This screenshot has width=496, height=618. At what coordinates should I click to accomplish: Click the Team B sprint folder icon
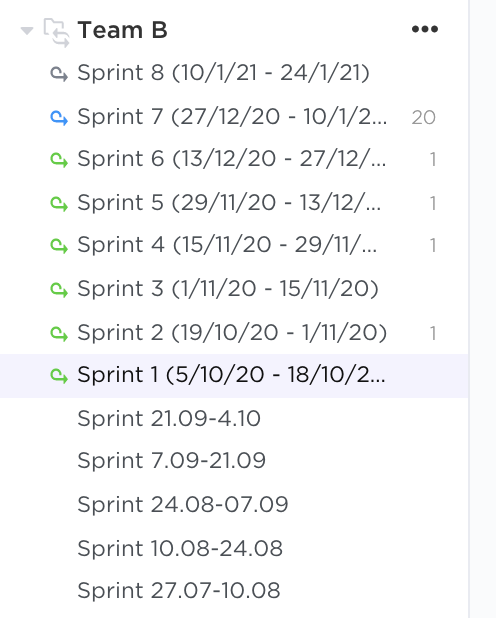57,33
